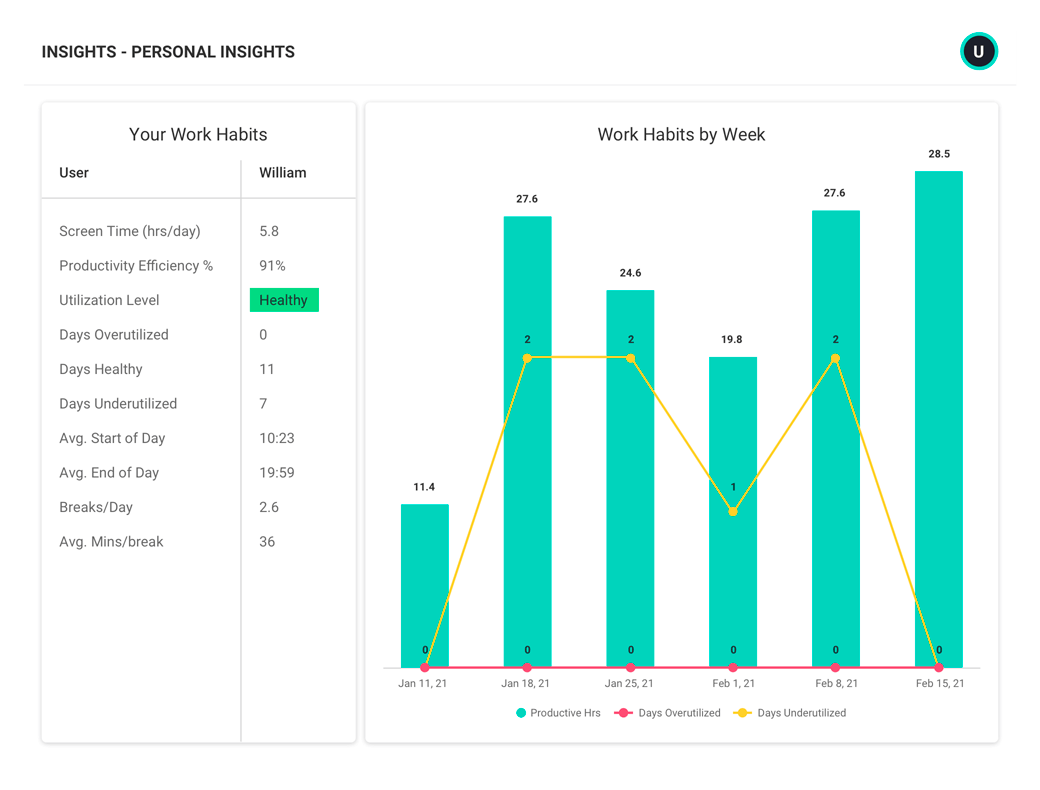This screenshot has width=1040, height=790.
Task: Click the 19:59 end time value
Action: point(277,473)
